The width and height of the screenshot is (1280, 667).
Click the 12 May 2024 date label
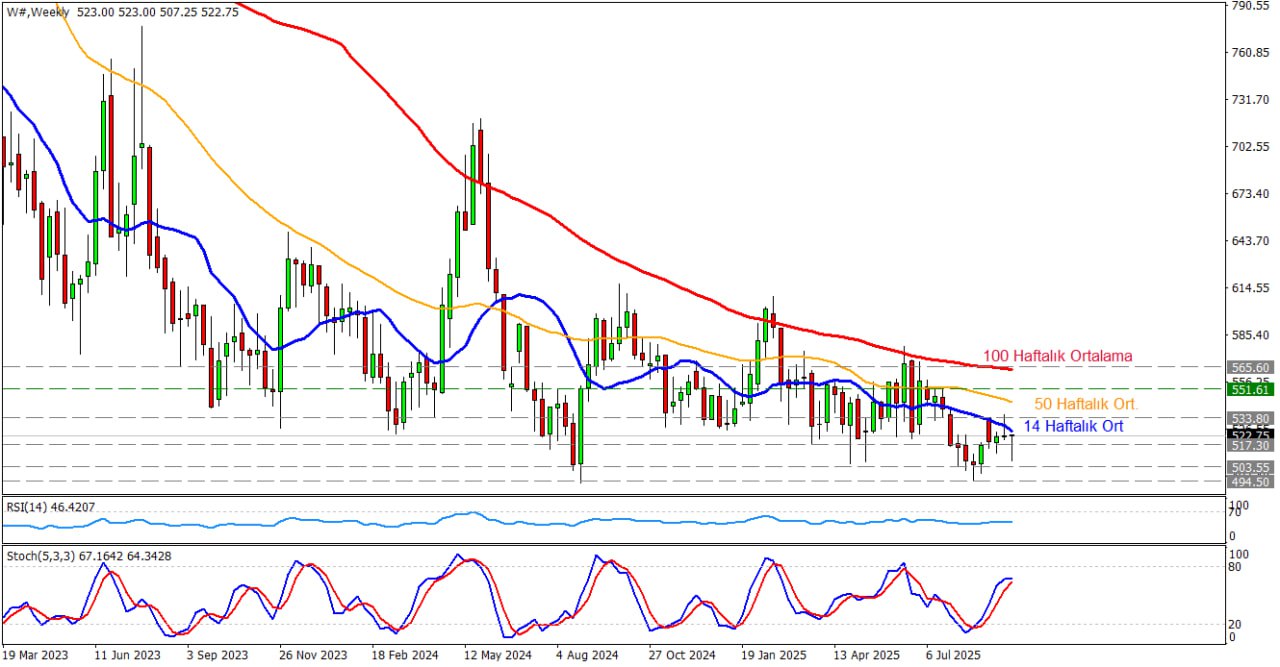(x=491, y=656)
